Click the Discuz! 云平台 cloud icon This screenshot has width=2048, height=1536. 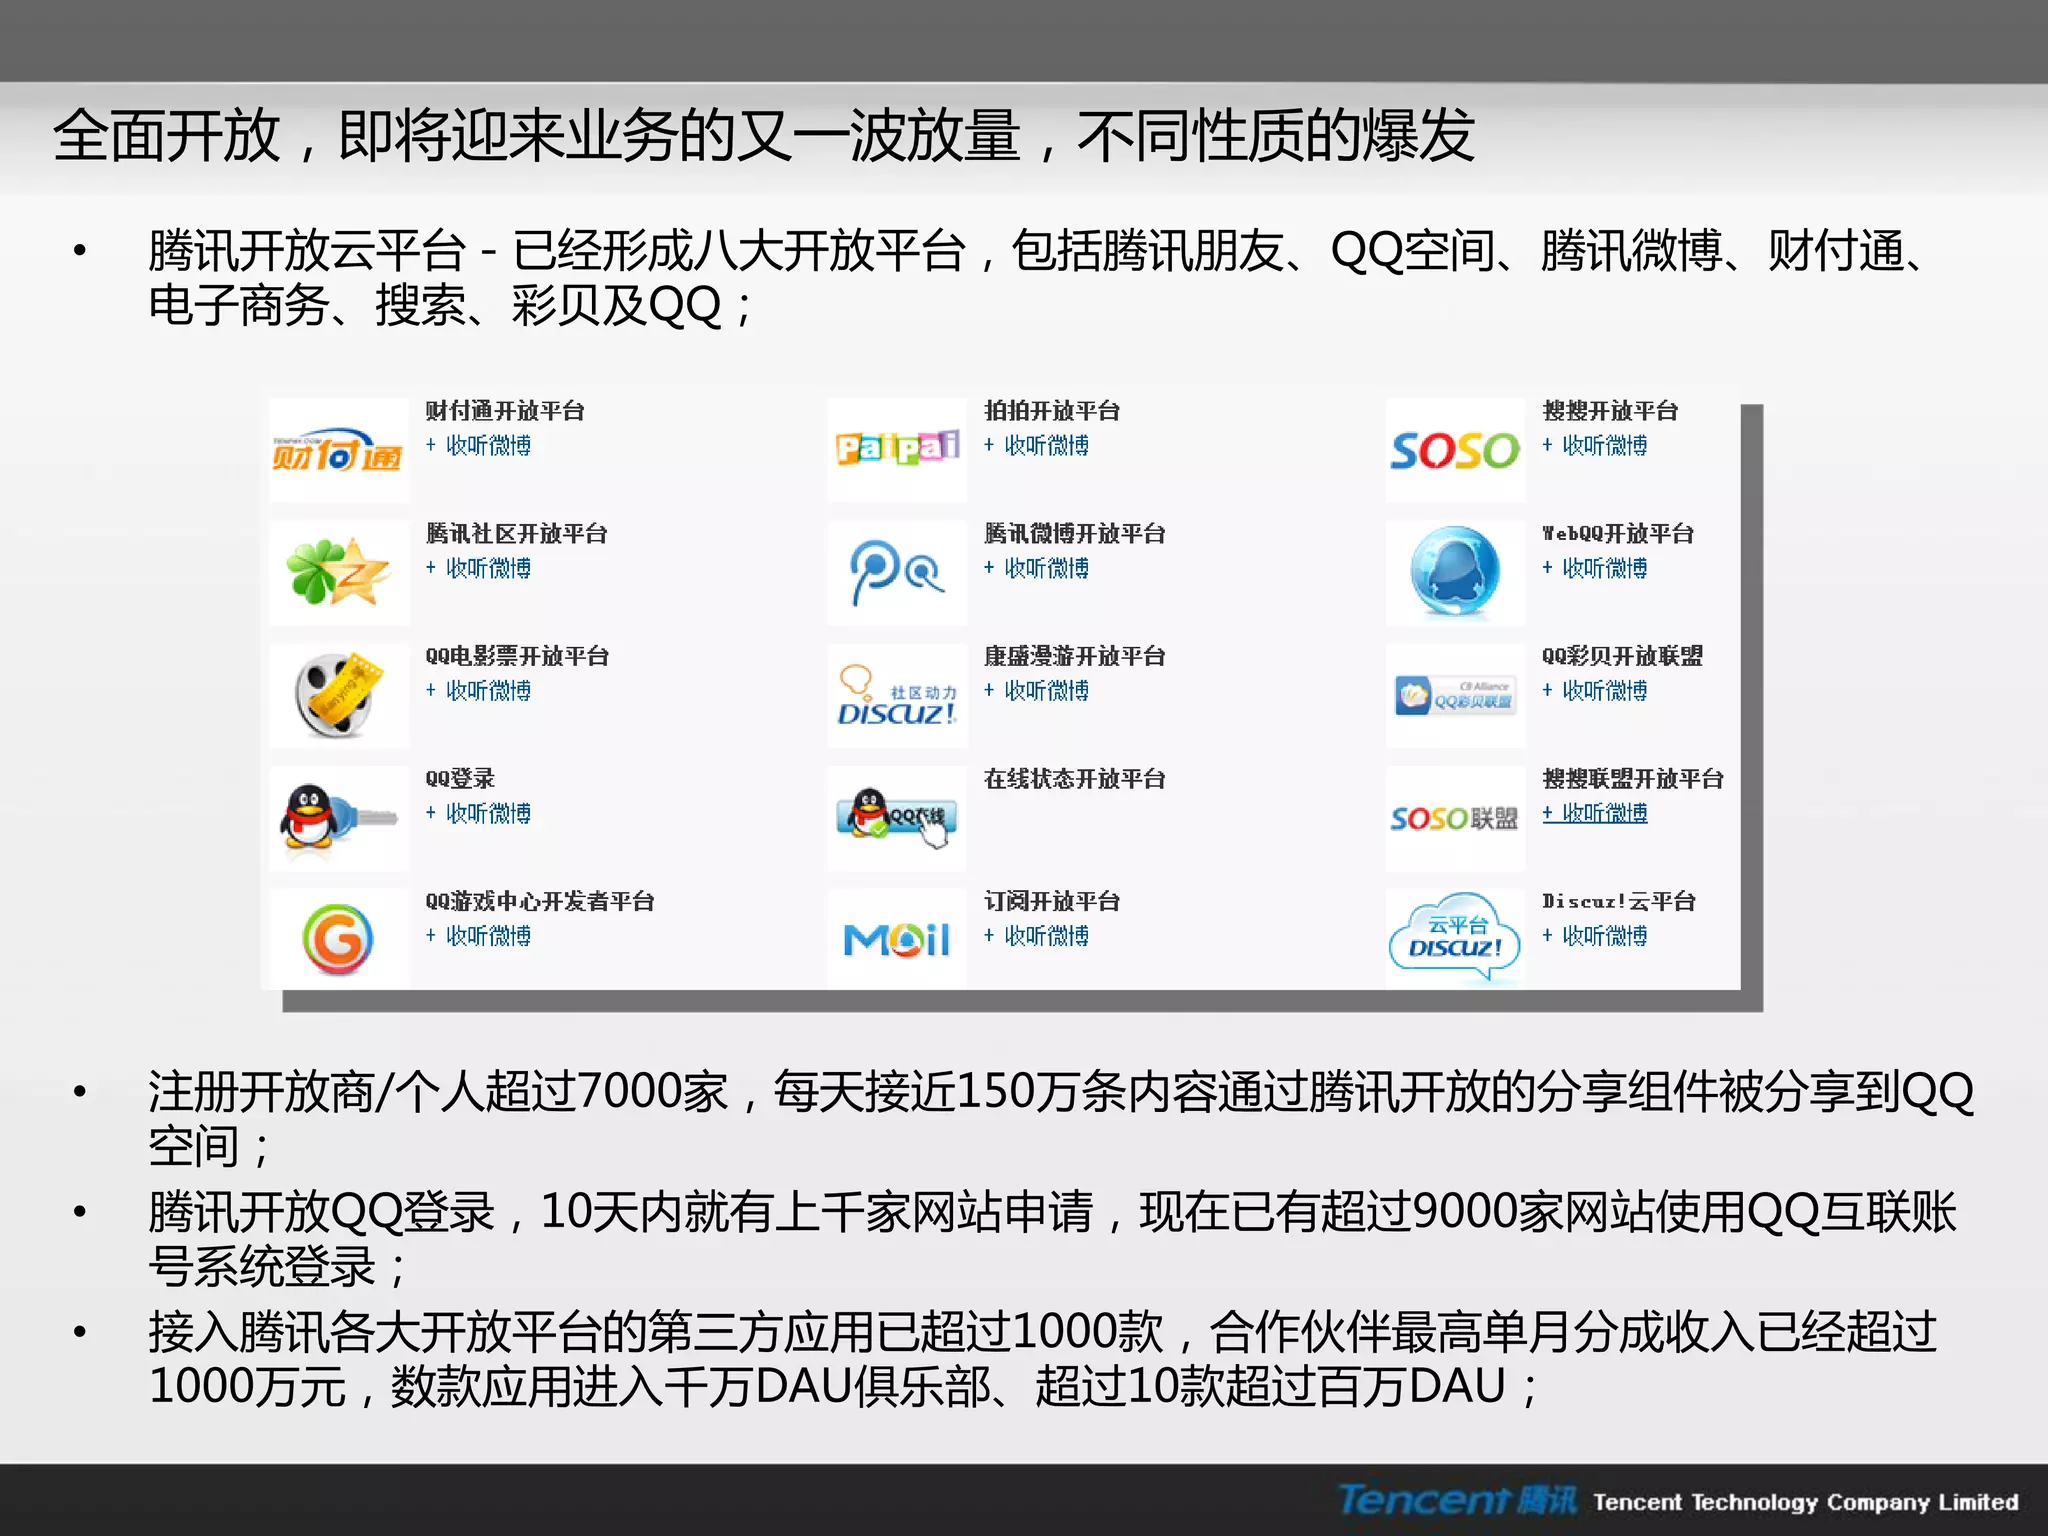point(1455,939)
